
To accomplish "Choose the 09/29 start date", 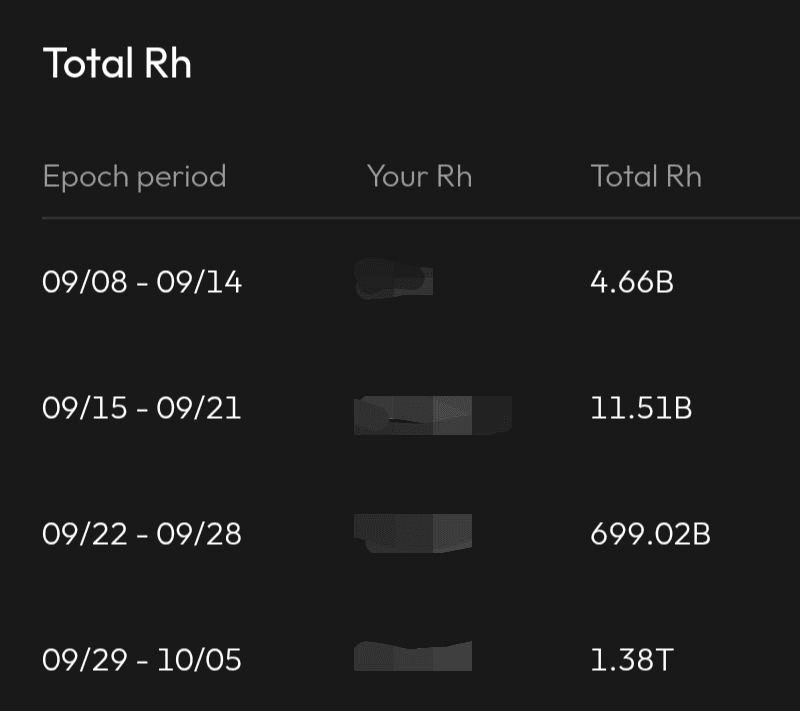I will pos(85,660).
